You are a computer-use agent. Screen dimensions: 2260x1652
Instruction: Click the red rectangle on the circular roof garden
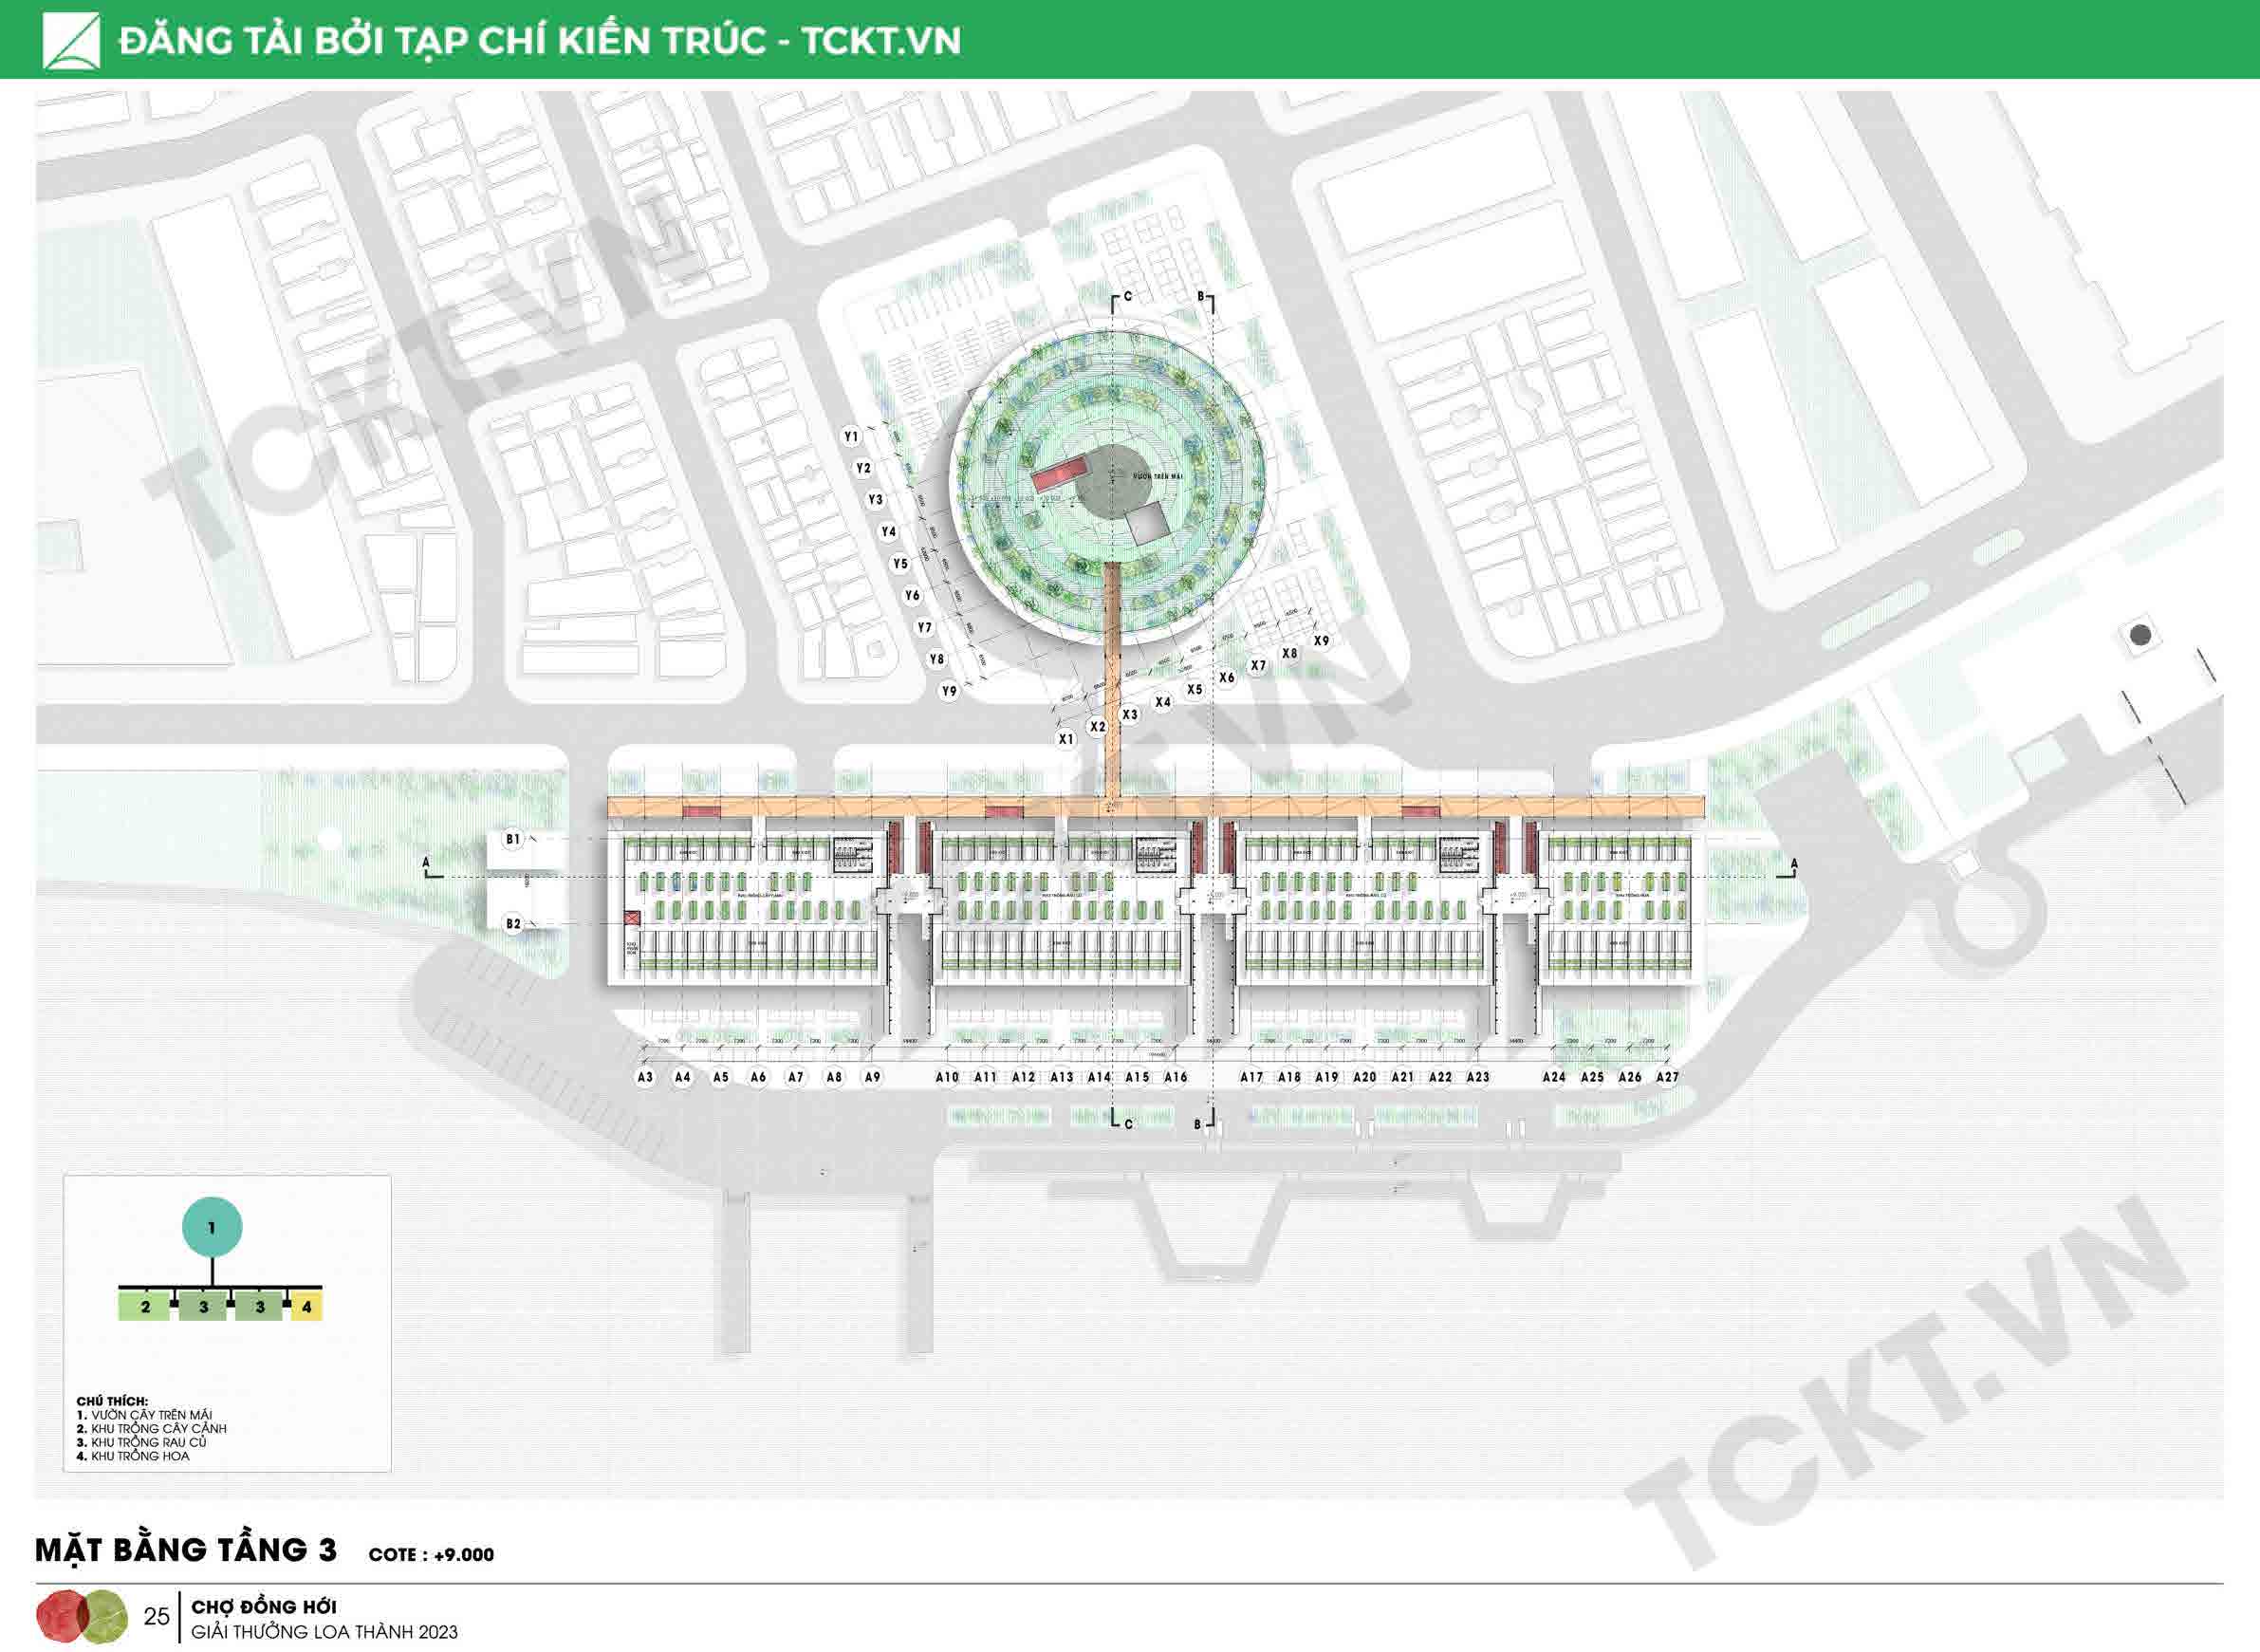pyautogui.click(x=1060, y=474)
